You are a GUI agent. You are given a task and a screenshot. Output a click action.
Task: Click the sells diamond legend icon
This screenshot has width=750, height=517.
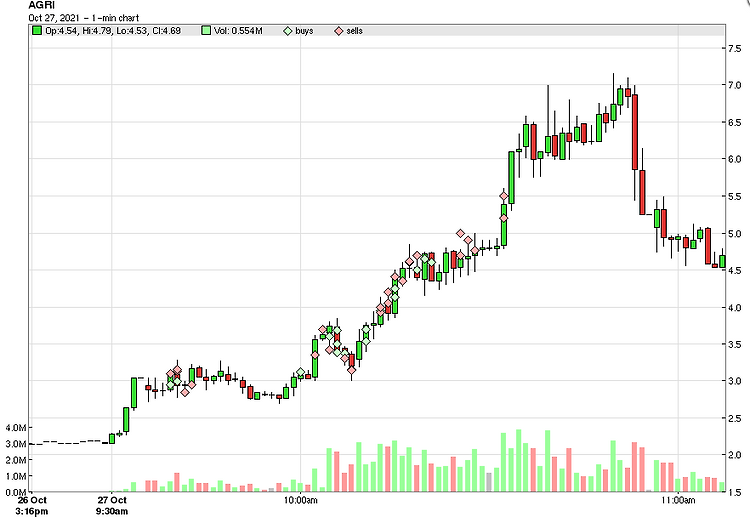point(339,31)
